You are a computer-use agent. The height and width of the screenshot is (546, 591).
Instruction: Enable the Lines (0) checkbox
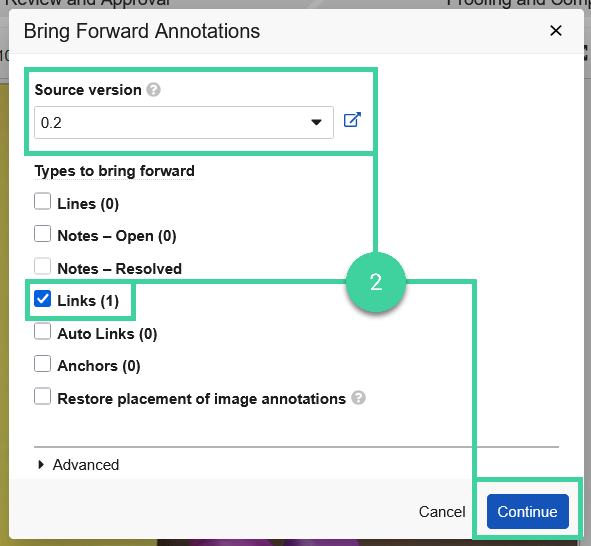42,201
